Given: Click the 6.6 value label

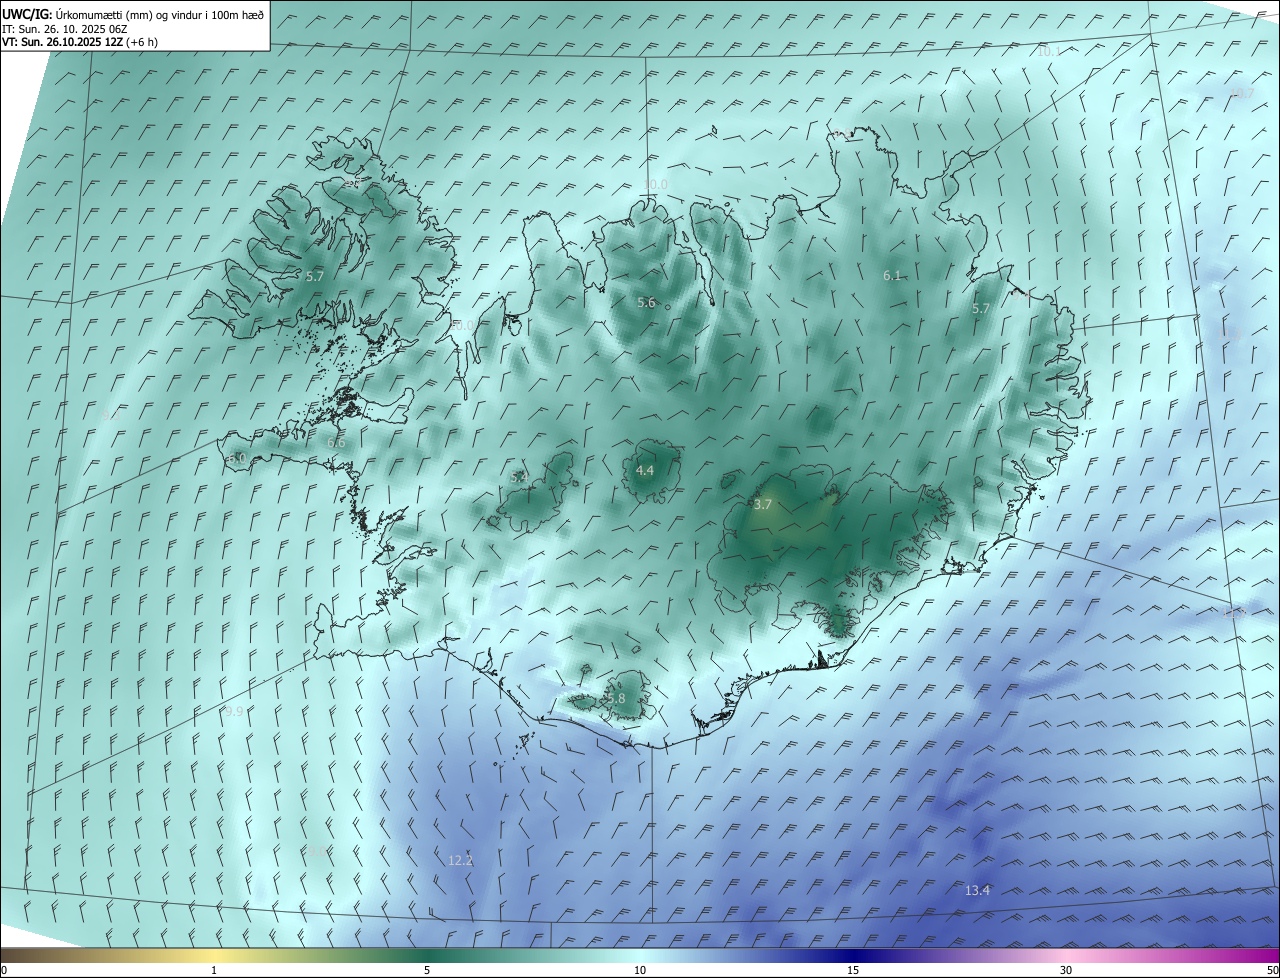Looking at the screenshot, I should click(x=336, y=443).
